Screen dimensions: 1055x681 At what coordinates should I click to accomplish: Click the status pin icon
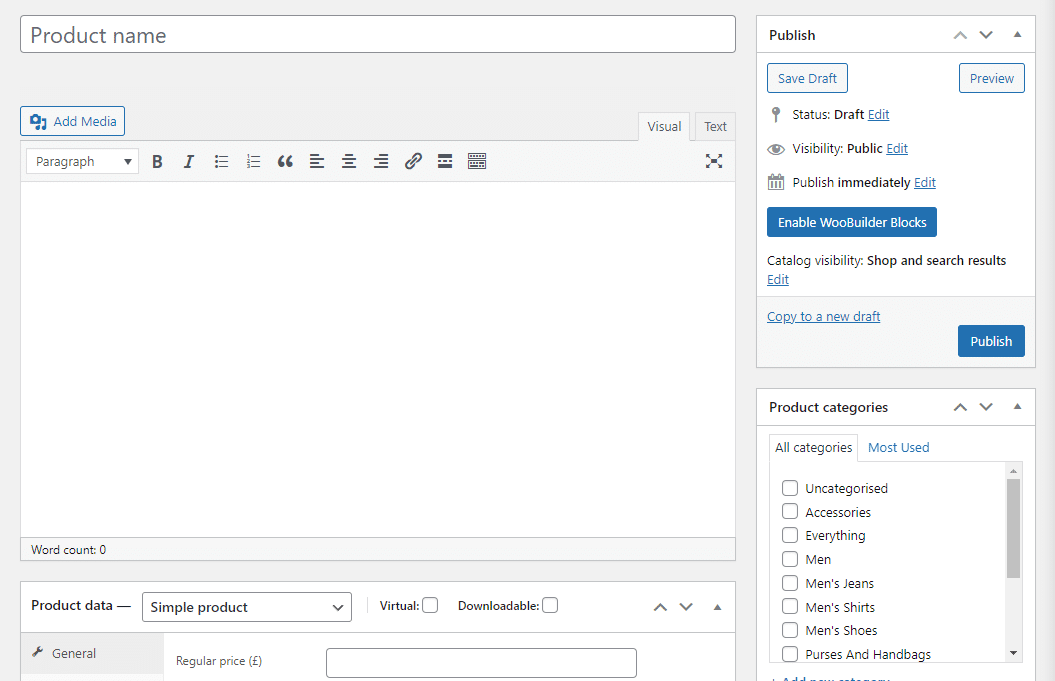pos(776,114)
